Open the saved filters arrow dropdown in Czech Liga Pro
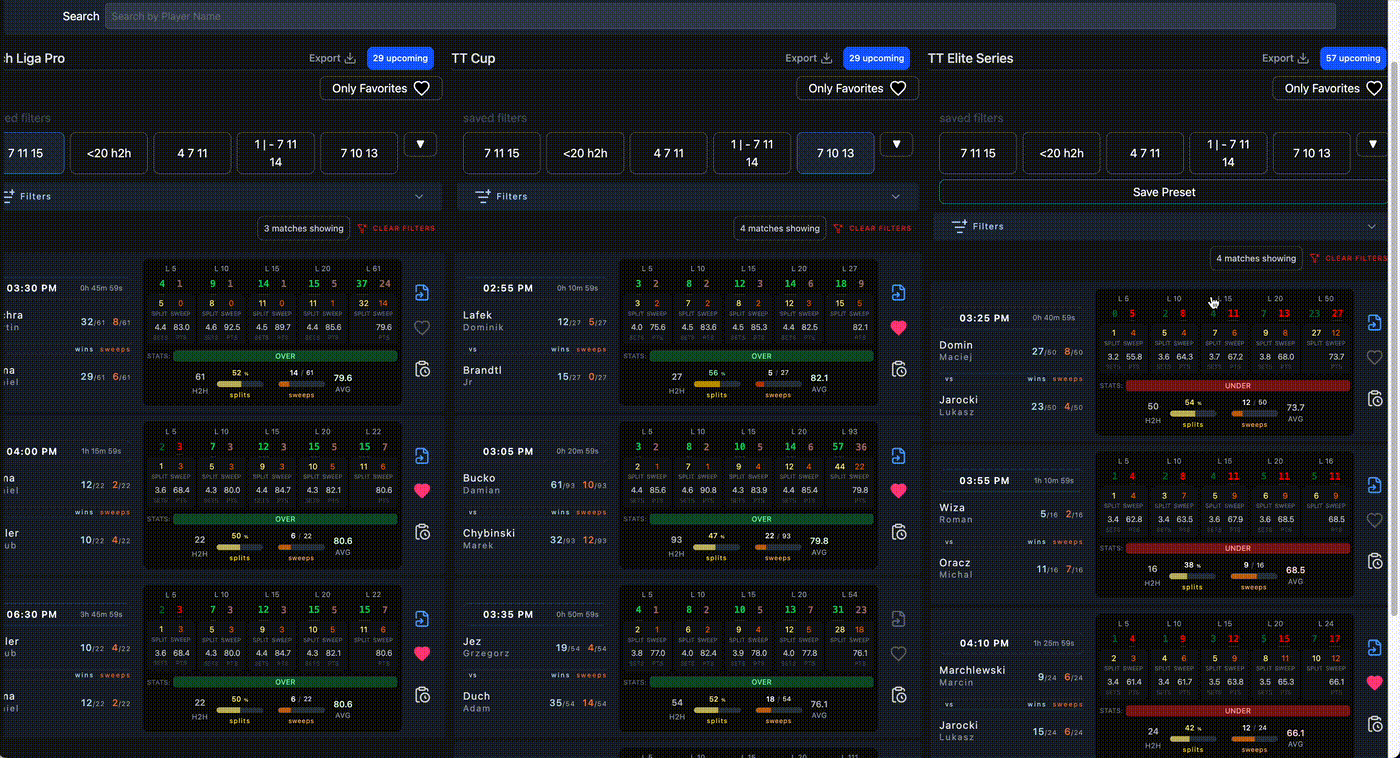The width and height of the screenshot is (1400, 758). [x=420, y=144]
